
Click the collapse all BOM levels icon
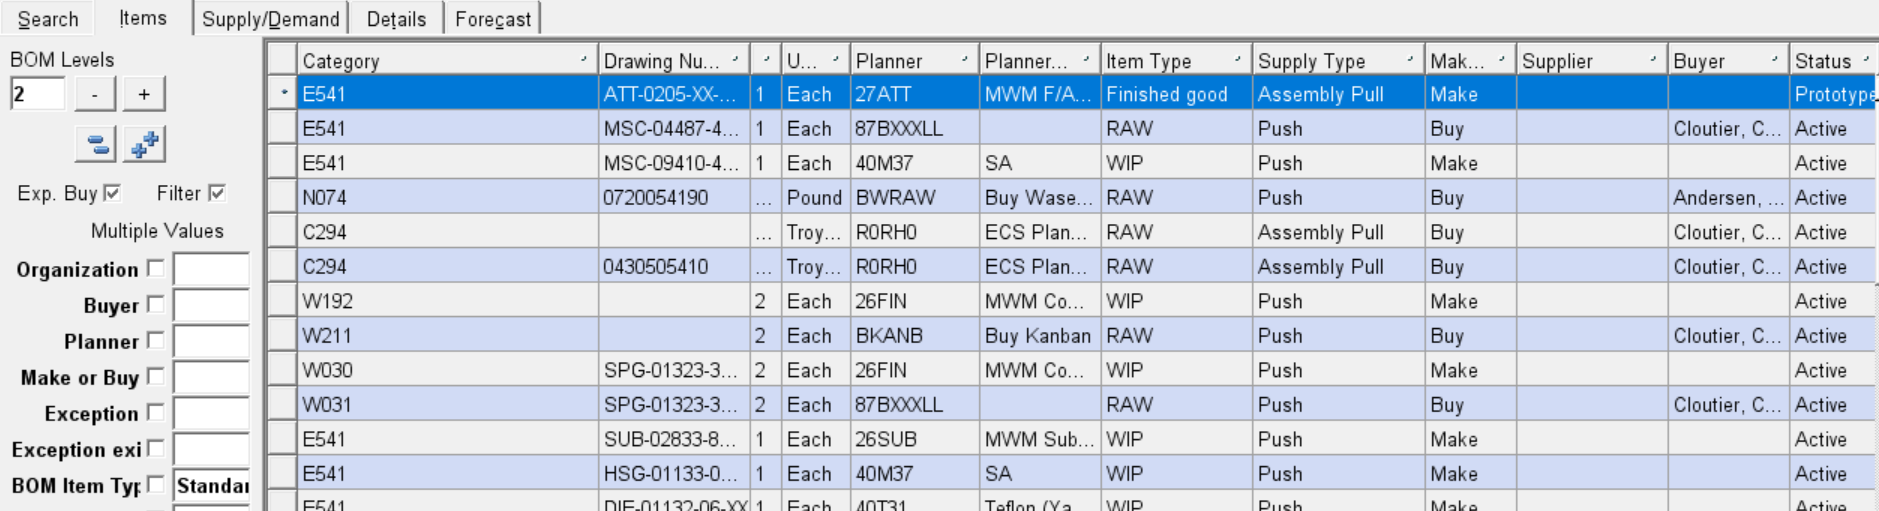96,144
